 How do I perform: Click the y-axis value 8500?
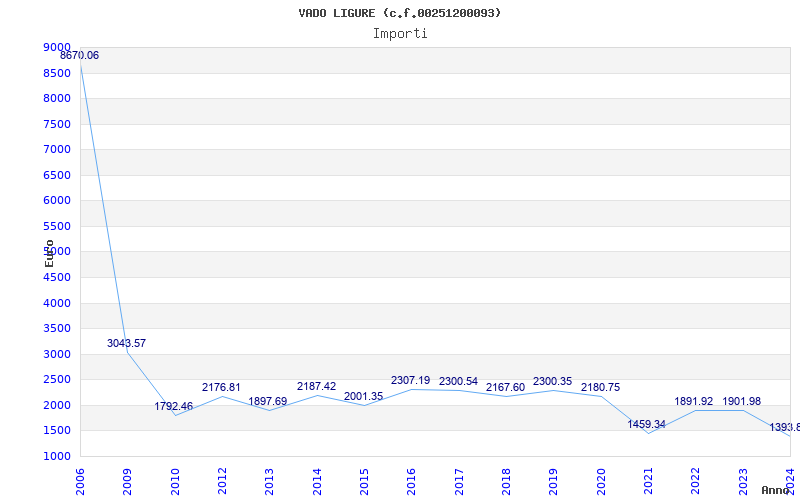[57, 73]
